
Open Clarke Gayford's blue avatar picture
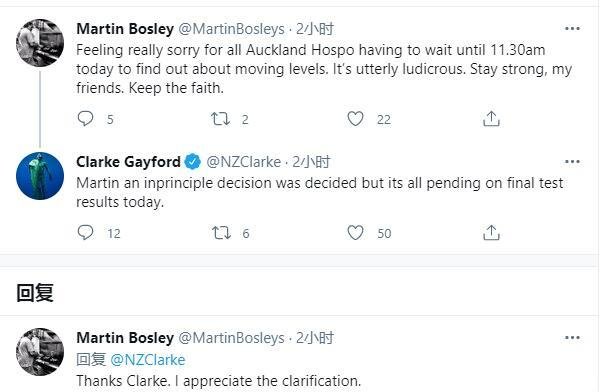tap(40, 176)
